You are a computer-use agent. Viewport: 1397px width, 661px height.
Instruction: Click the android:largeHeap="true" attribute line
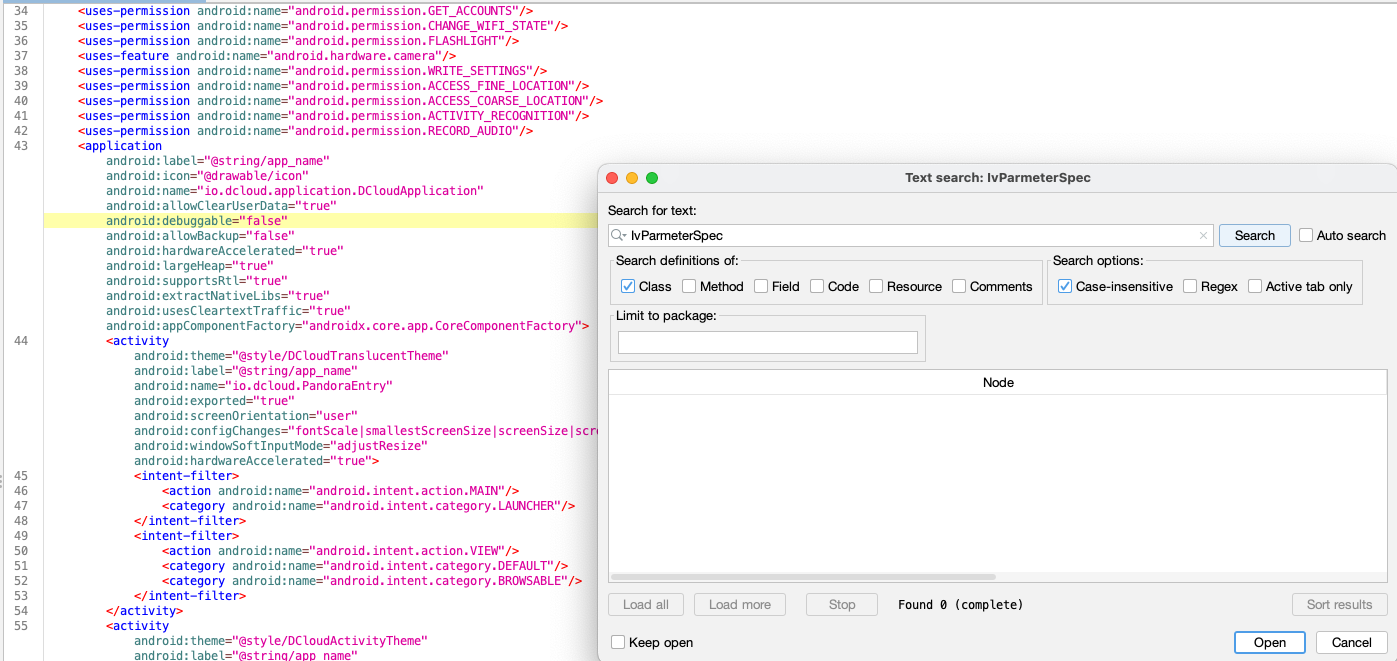tap(189, 266)
